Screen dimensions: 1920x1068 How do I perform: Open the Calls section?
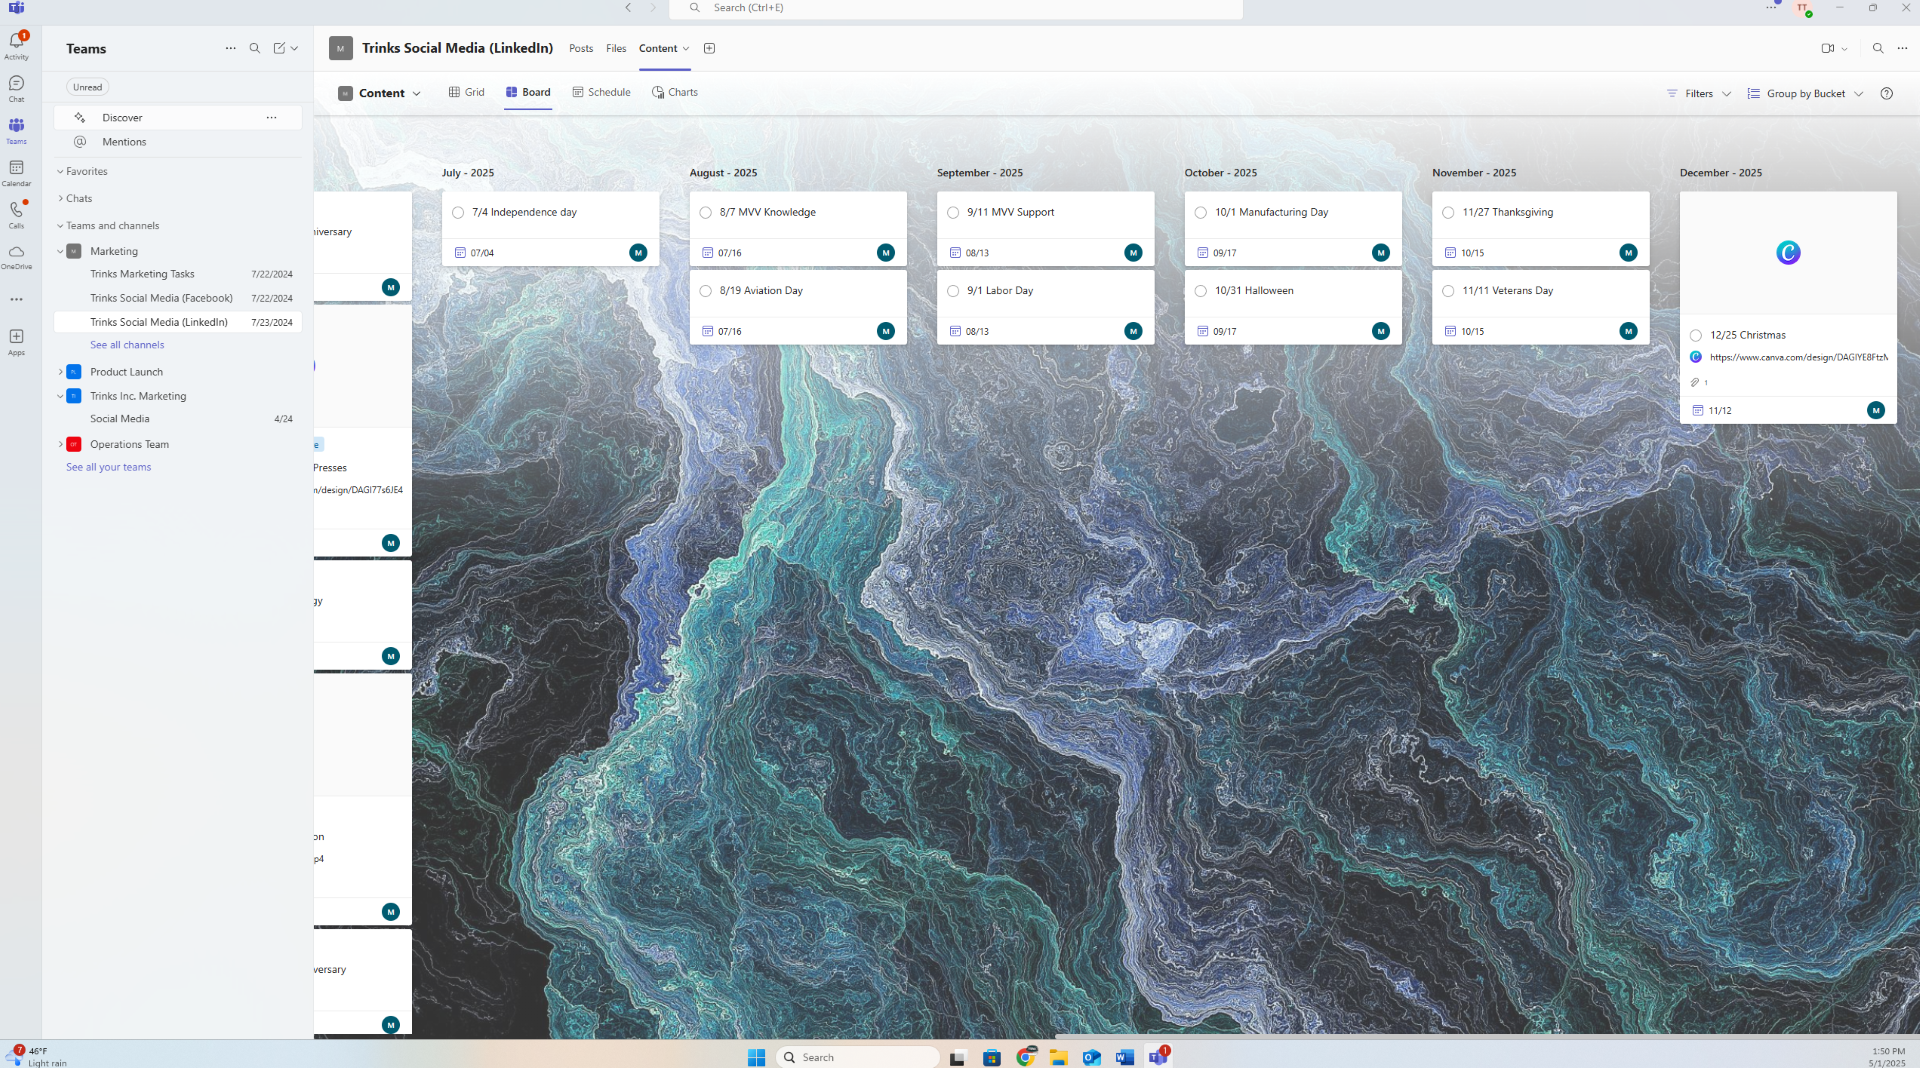[x=16, y=212]
